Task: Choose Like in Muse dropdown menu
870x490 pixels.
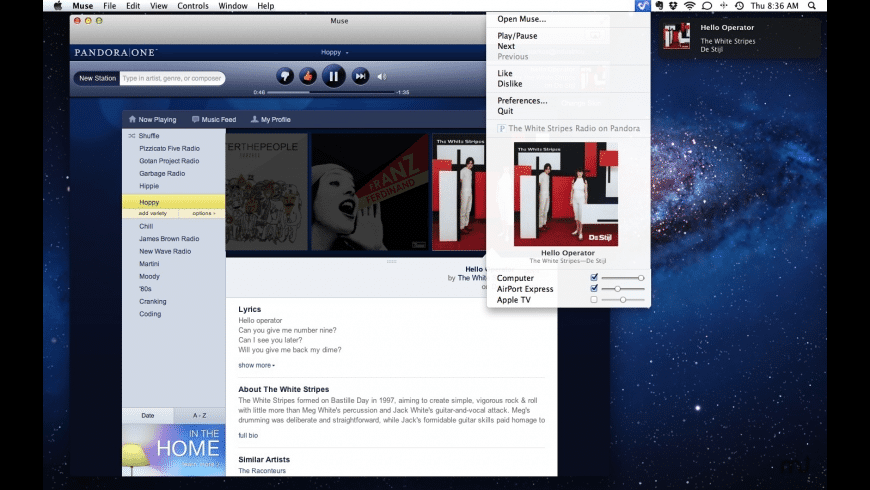Action: (505, 73)
